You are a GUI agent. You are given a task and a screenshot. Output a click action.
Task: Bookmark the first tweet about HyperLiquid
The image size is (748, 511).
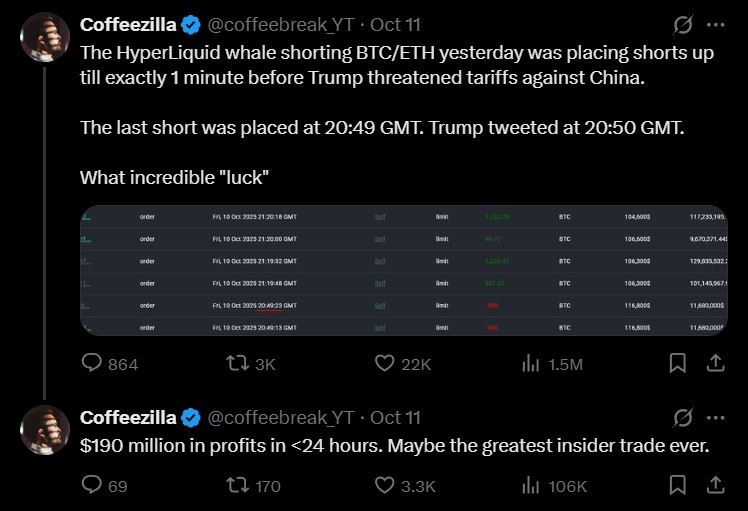click(x=677, y=363)
